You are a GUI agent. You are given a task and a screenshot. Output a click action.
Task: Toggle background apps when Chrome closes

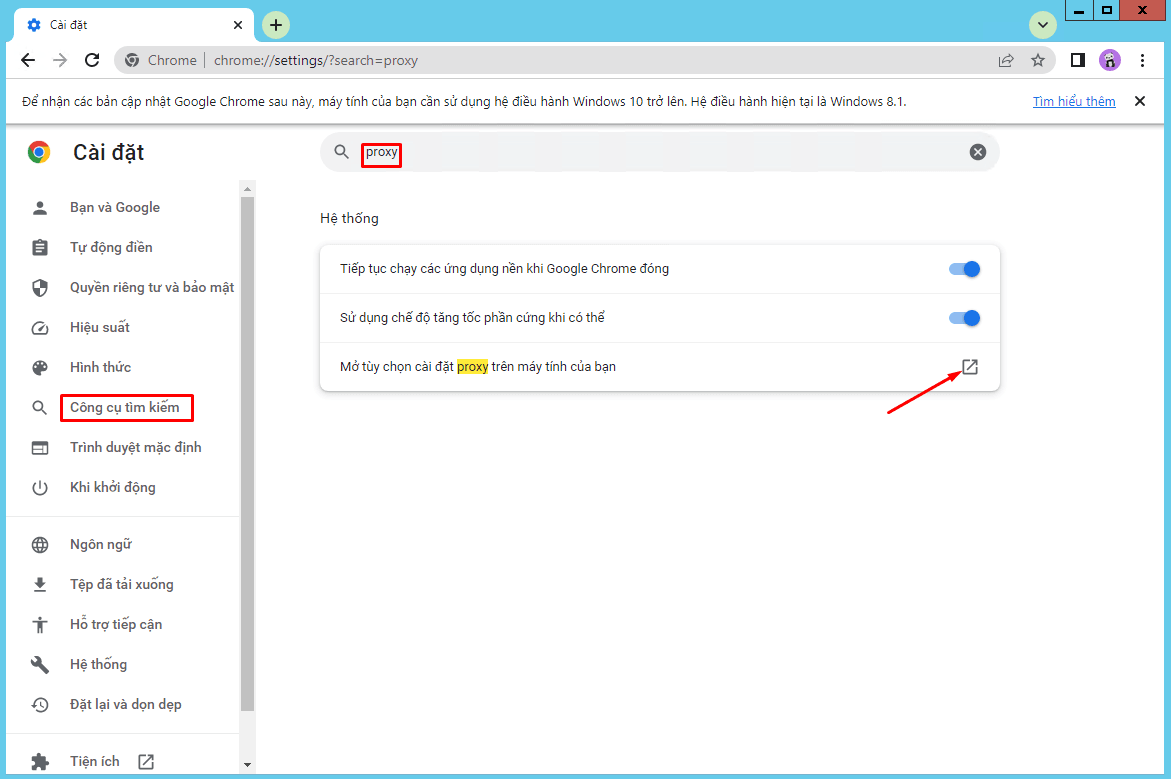click(964, 269)
